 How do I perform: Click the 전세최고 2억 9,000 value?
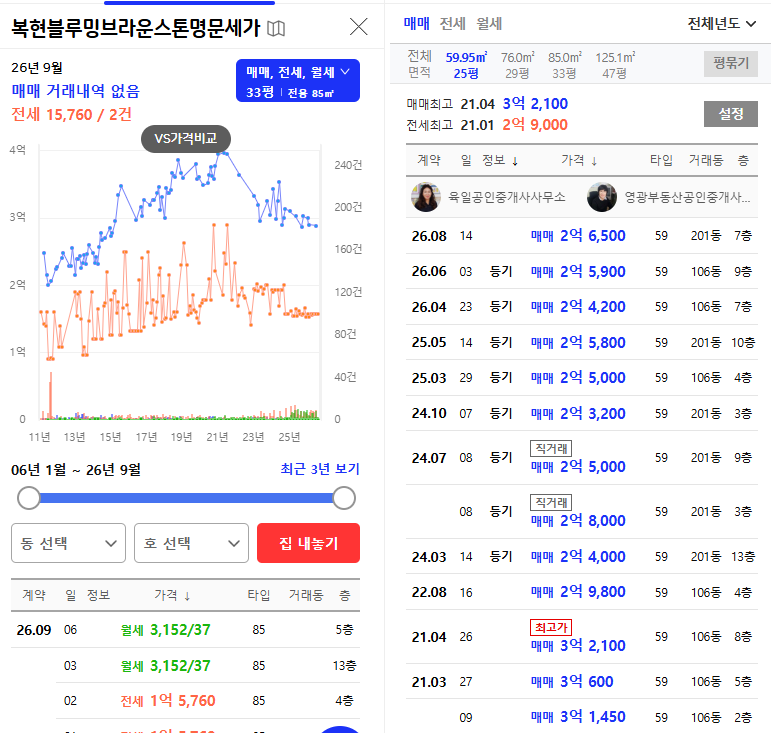535,125
